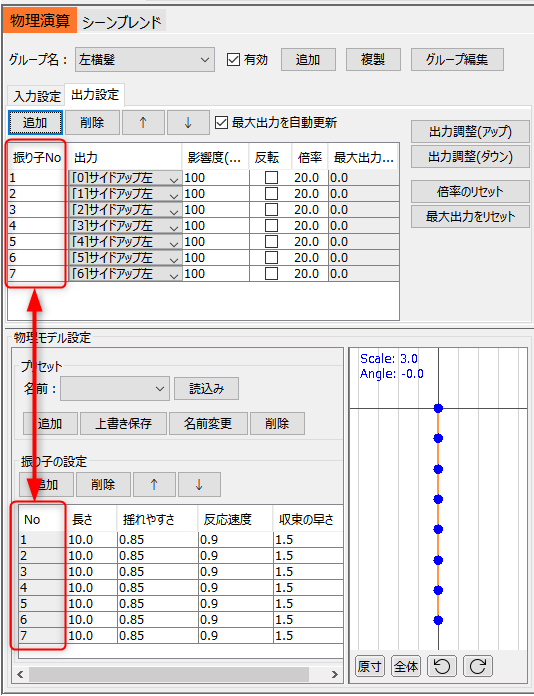
Task: Switch to the 入力設定 tab
Action: [x=37, y=96]
